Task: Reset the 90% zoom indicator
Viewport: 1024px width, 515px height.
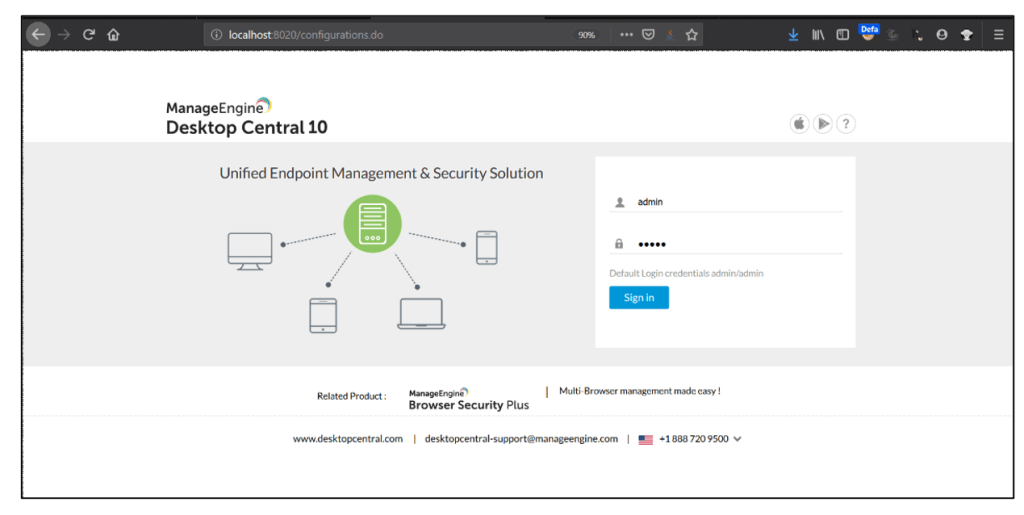Action: click(x=586, y=35)
